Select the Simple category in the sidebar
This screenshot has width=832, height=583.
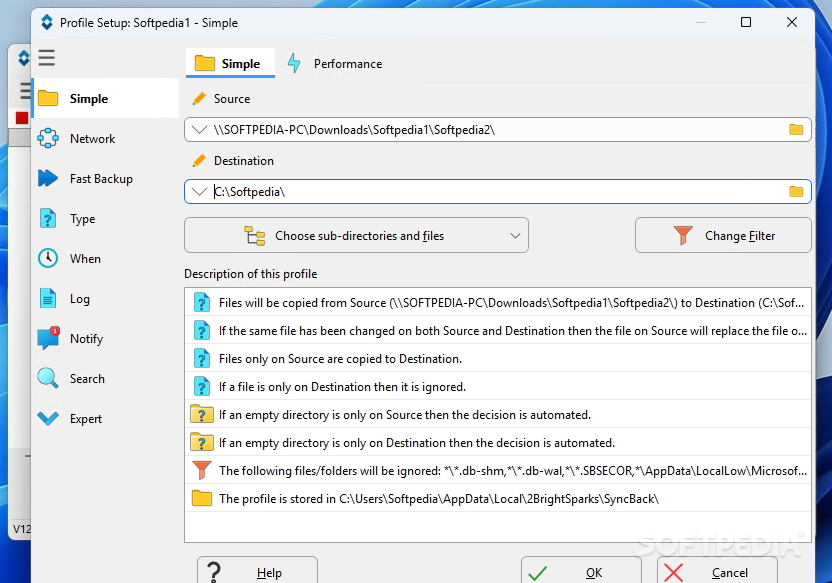tap(106, 99)
